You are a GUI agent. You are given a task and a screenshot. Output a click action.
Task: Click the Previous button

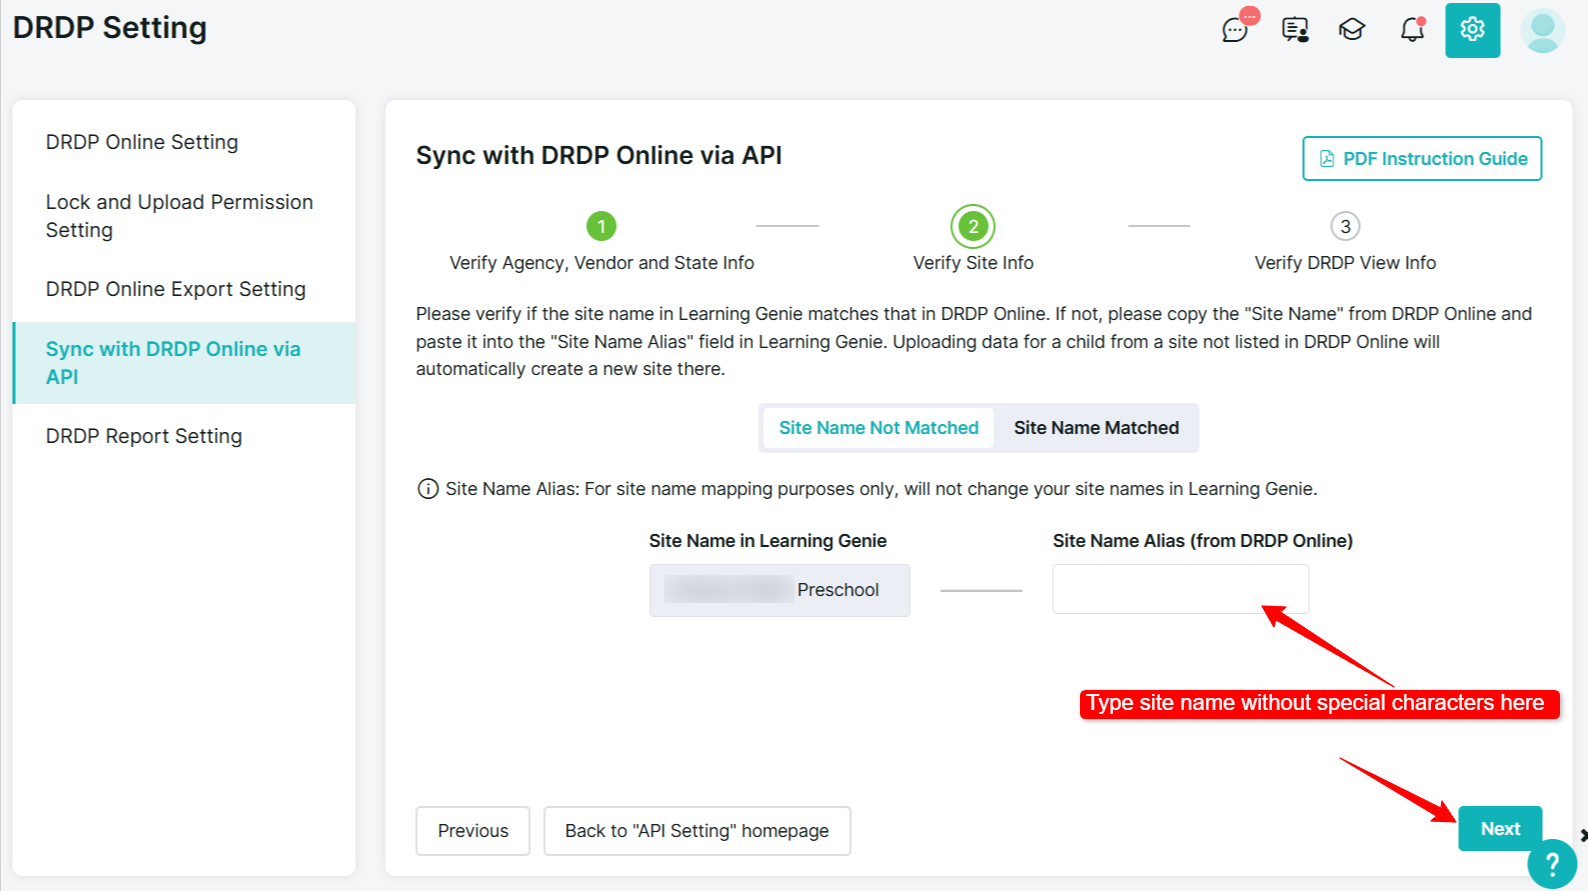tap(473, 831)
